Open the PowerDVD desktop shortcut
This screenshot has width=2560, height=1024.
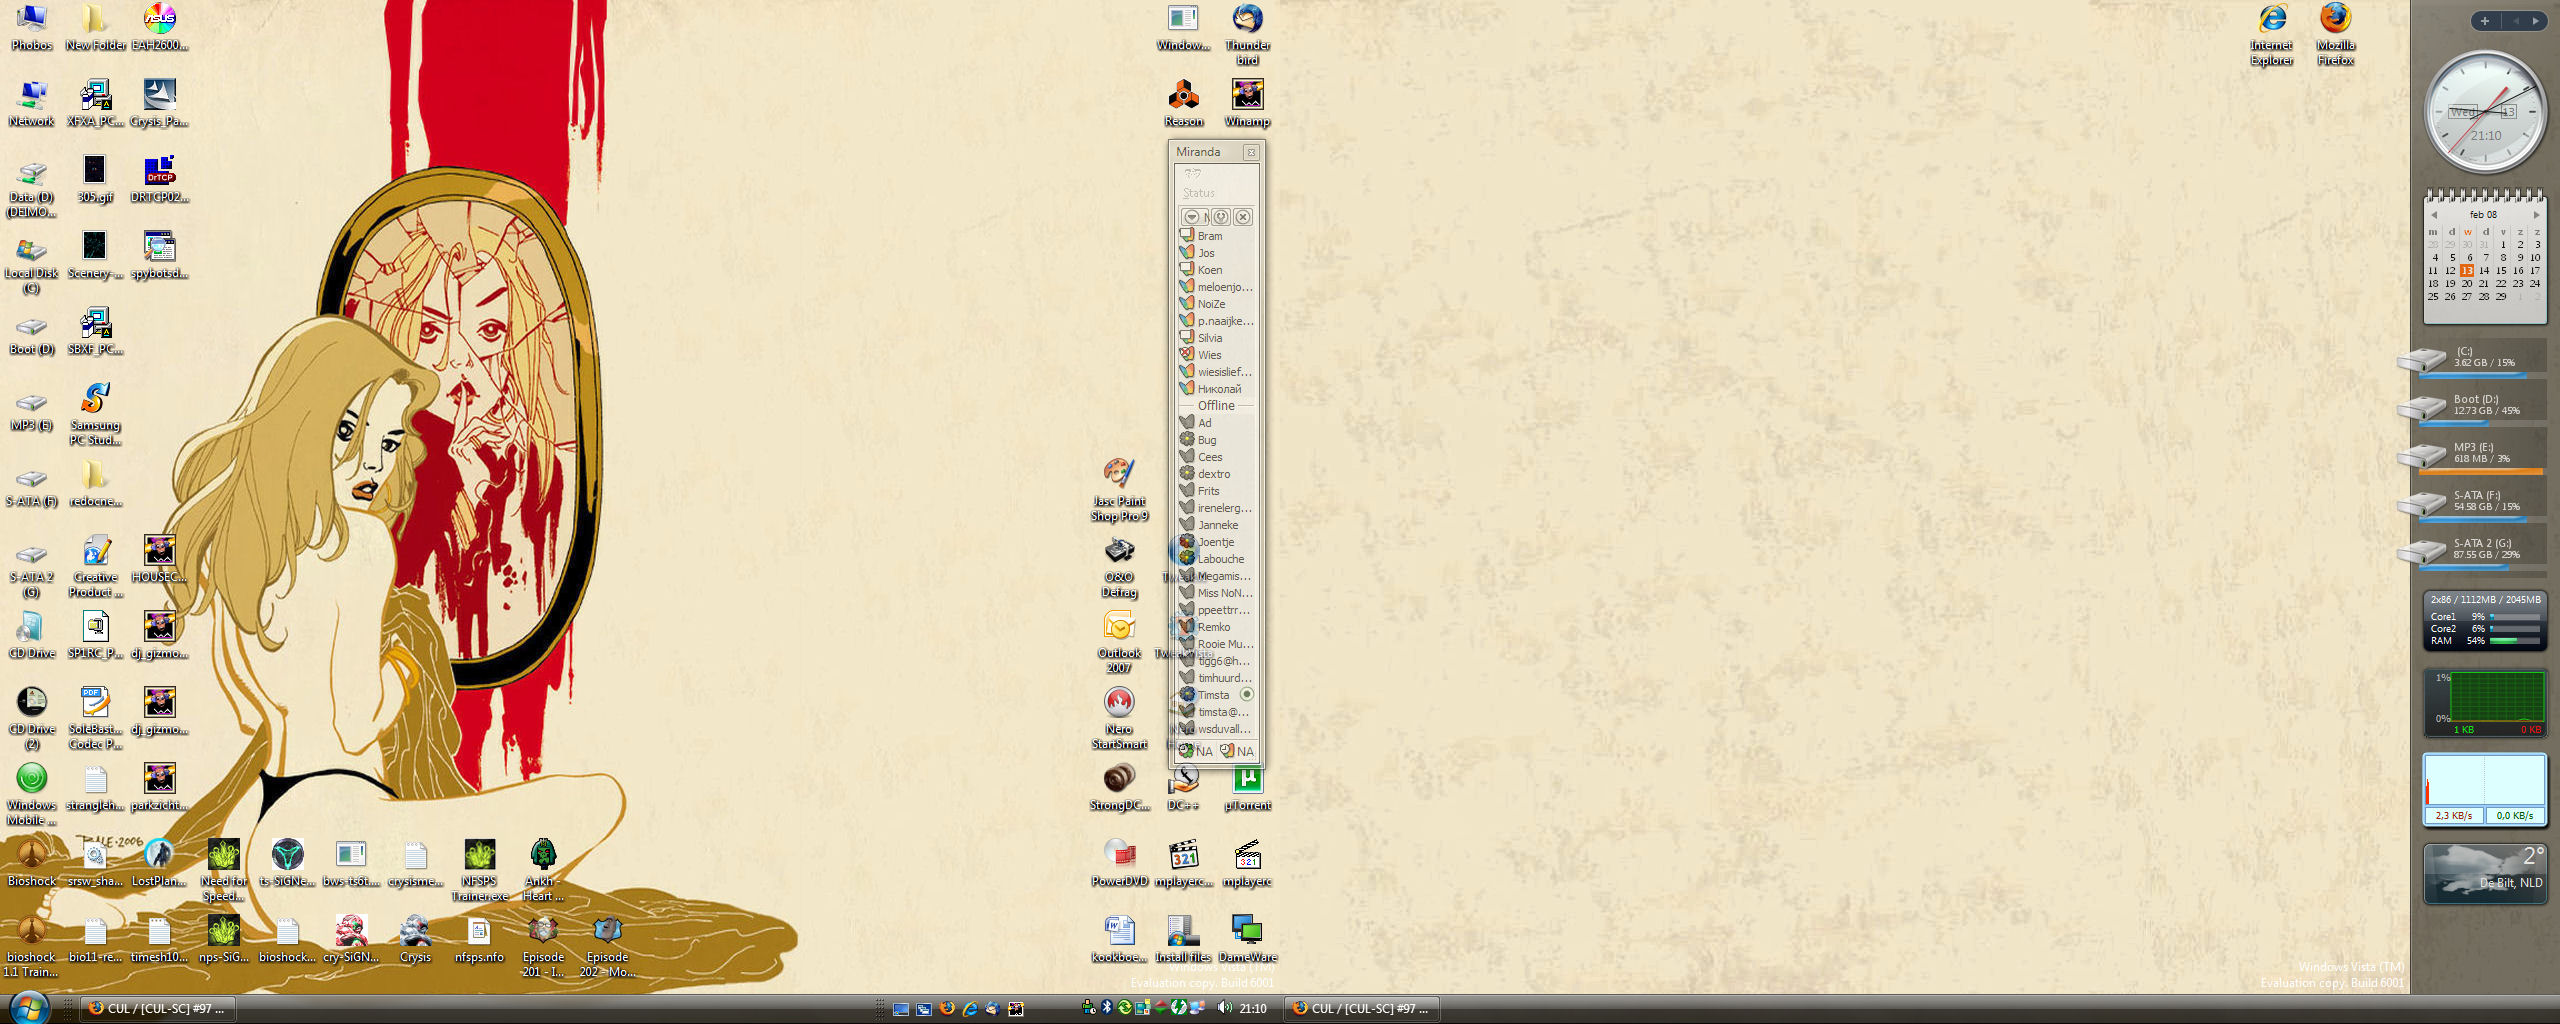click(x=1119, y=863)
